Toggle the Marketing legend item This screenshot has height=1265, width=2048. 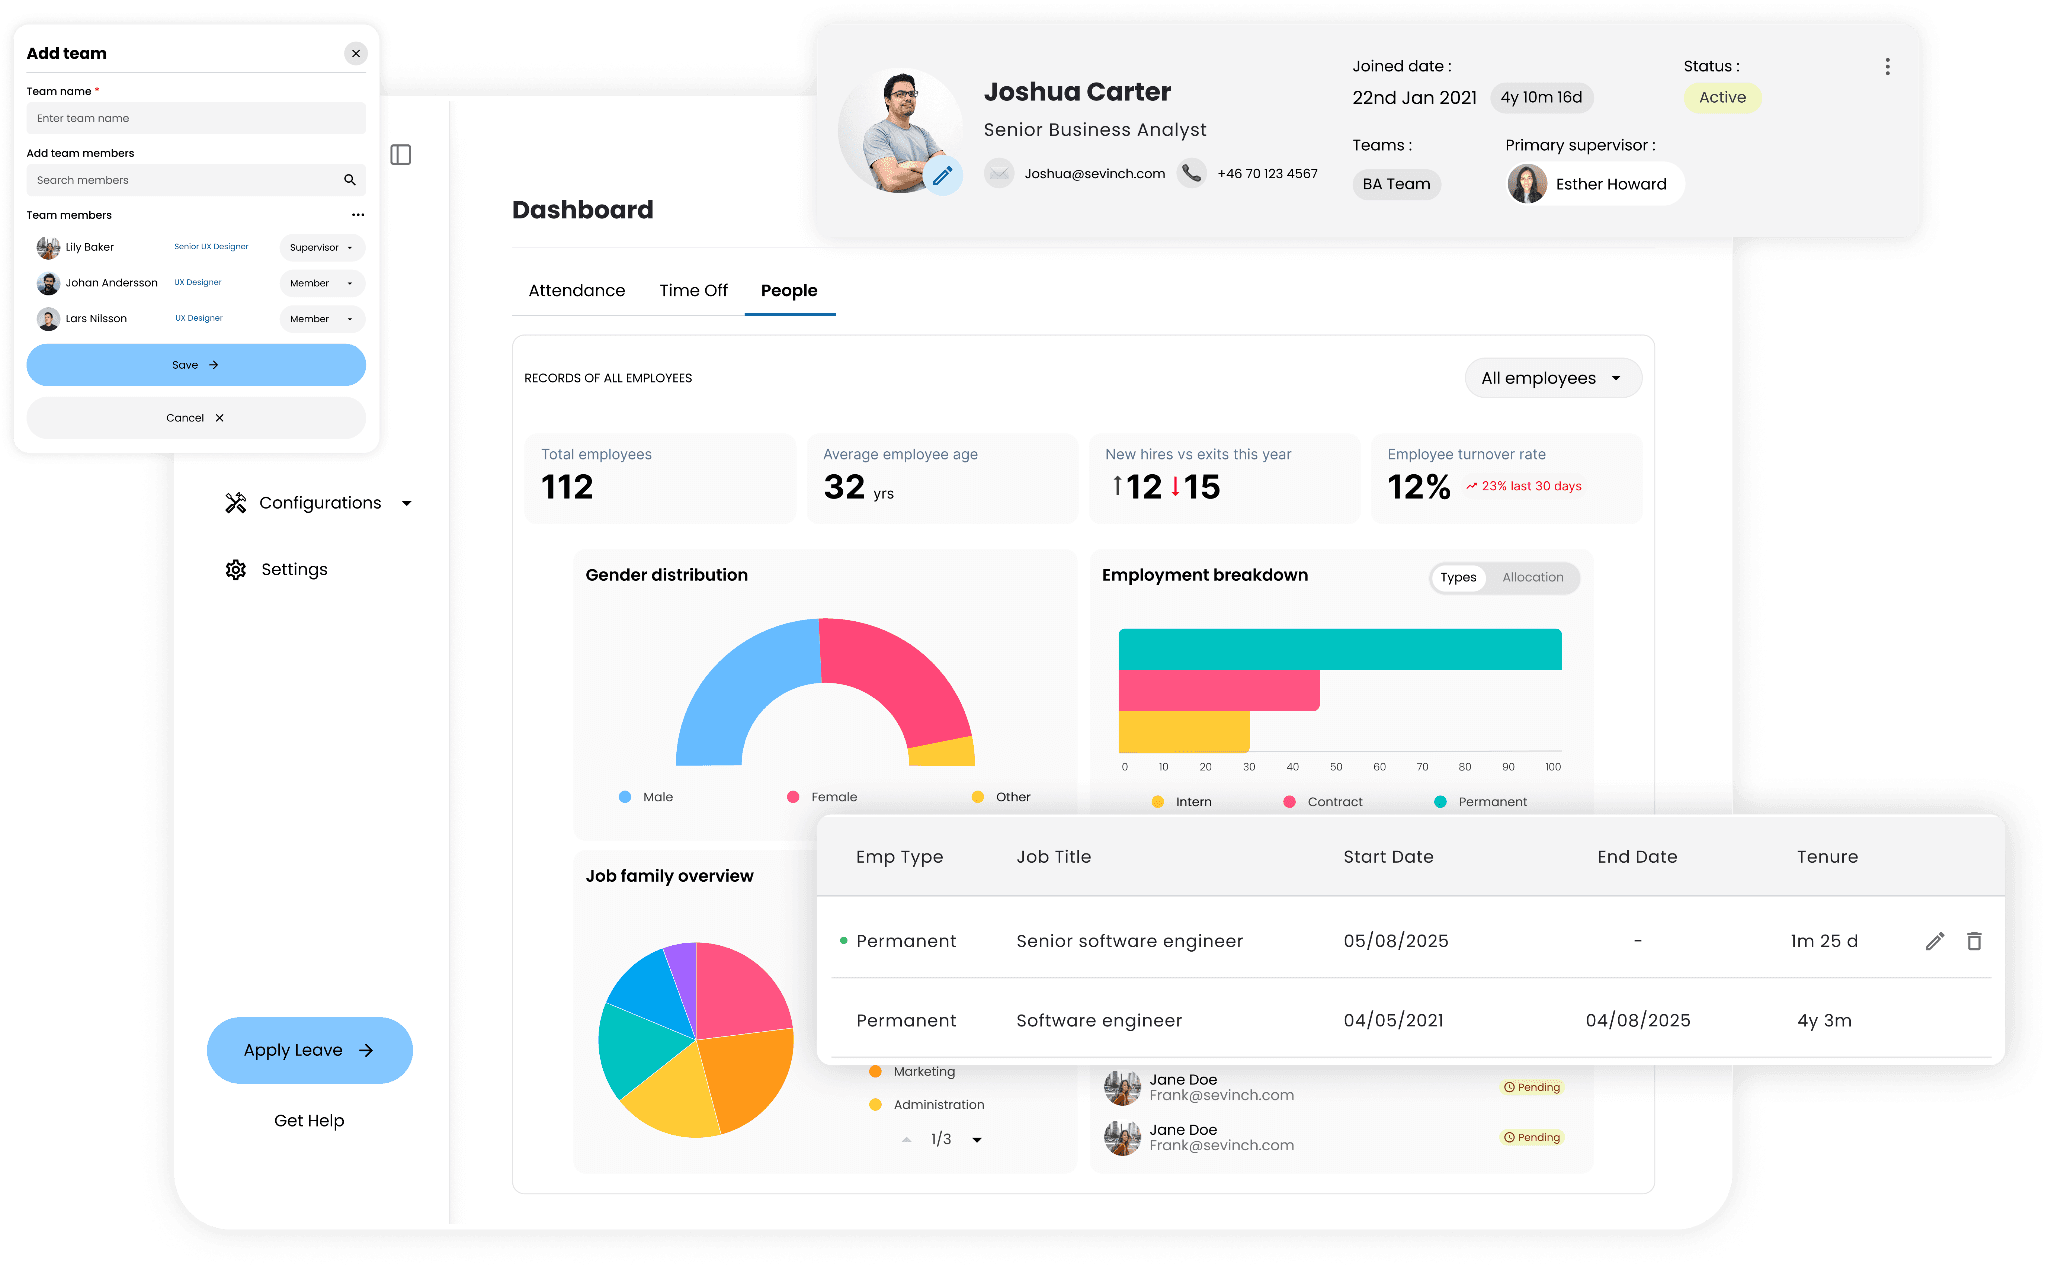912,1072
